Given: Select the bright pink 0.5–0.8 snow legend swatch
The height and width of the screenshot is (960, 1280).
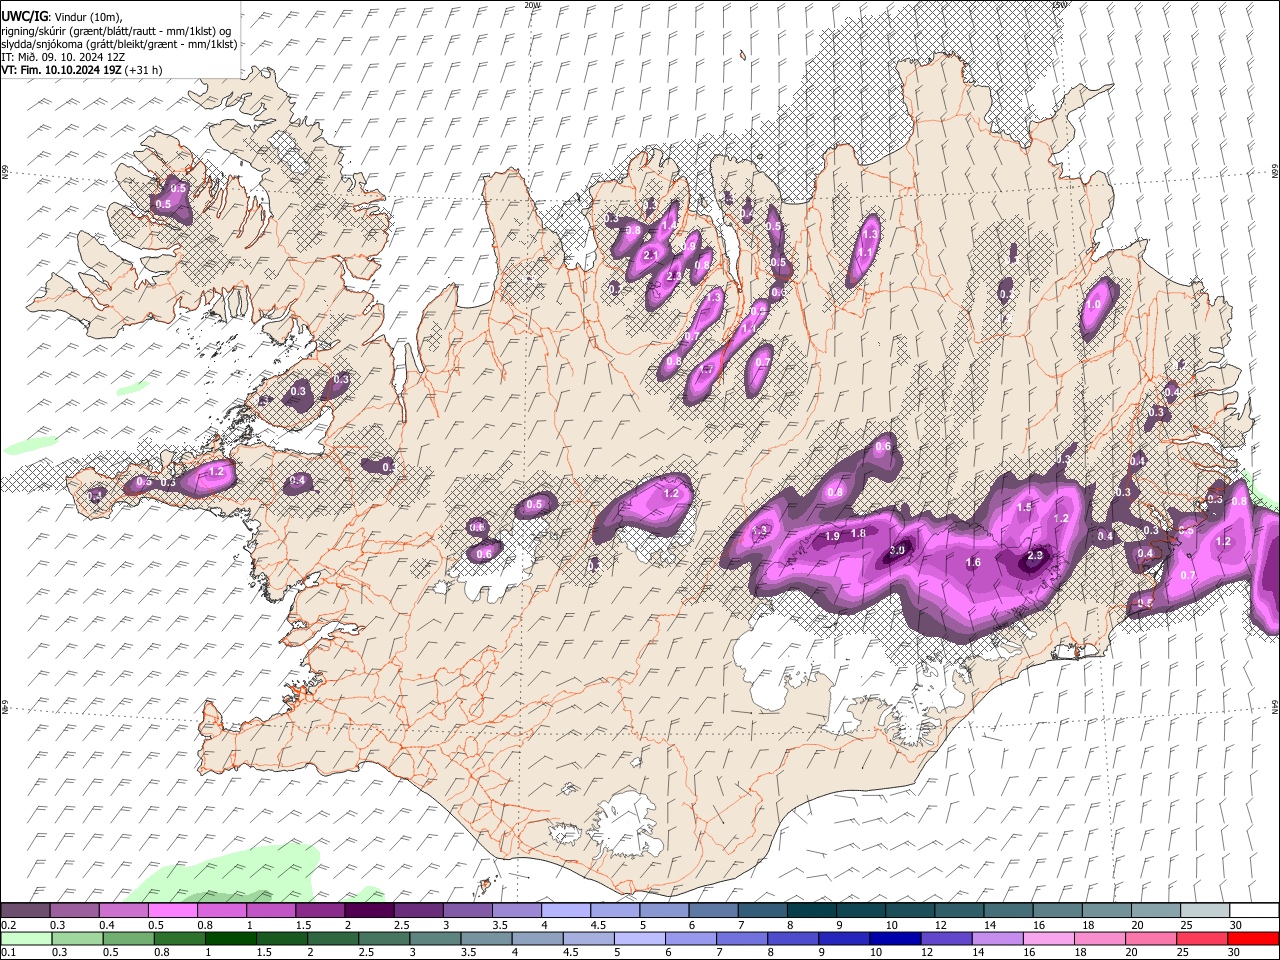Looking at the screenshot, I should (x=172, y=910).
